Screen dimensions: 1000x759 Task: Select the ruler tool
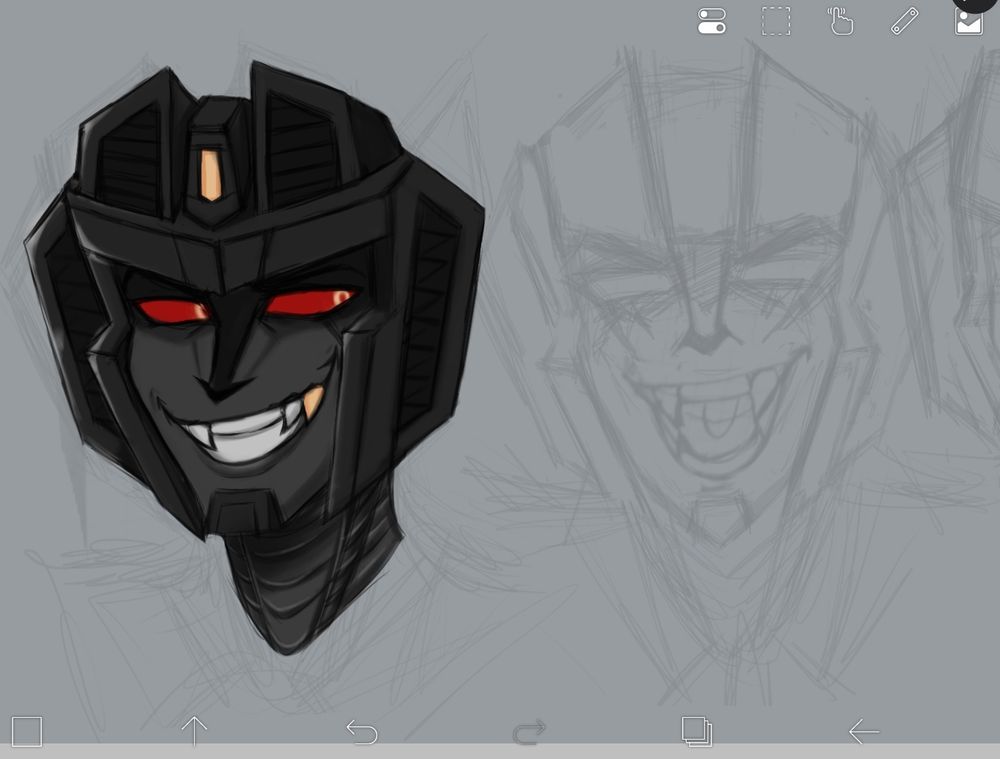(904, 21)
